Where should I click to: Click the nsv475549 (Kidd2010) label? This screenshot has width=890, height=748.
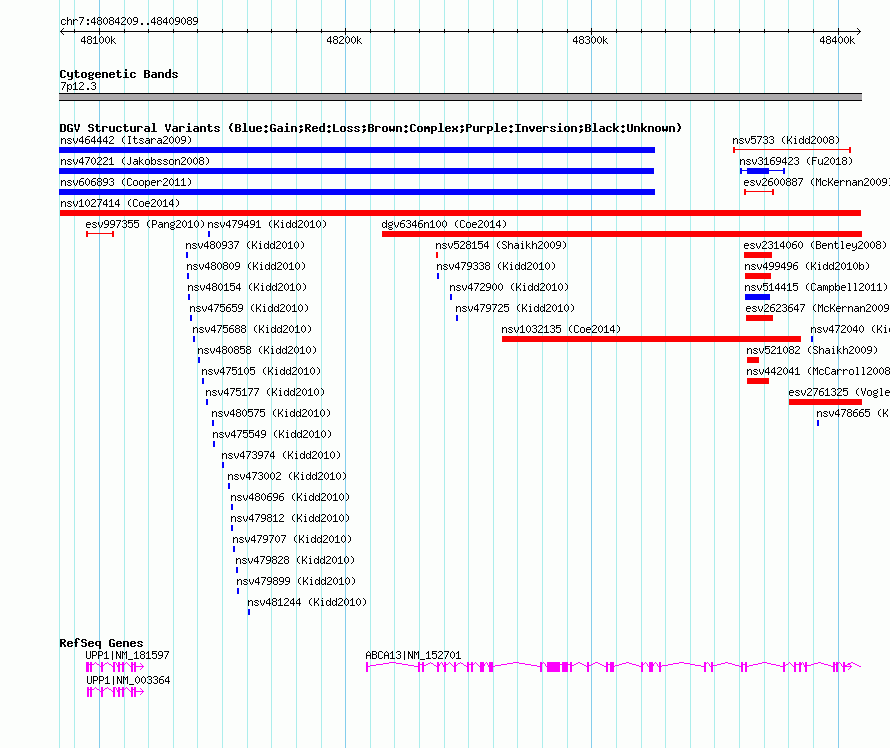point(272,434)
